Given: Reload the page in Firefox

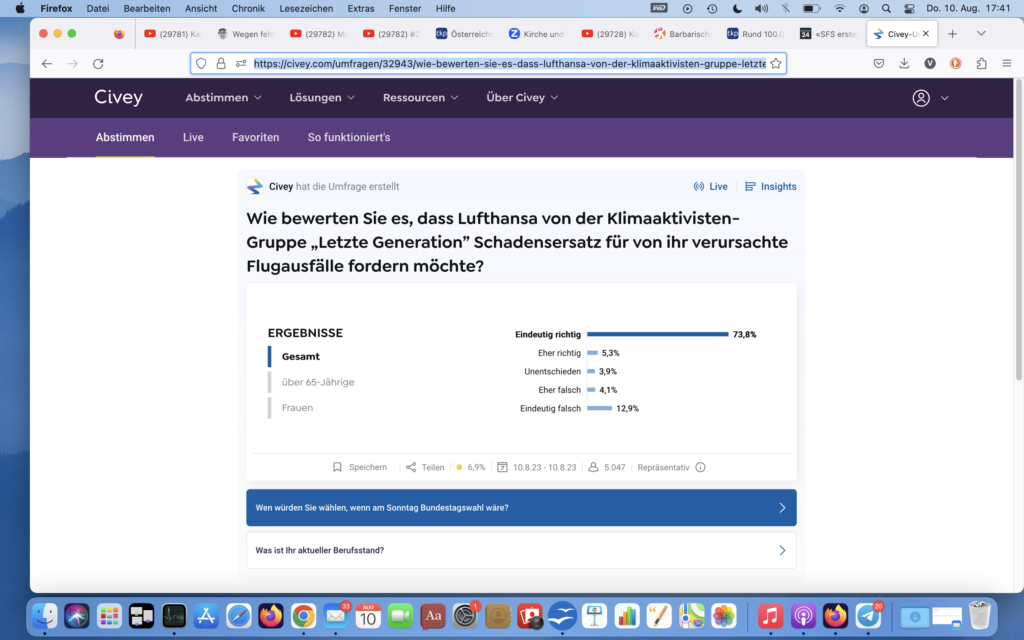Looking at the screenshot, I should click(x=98, y=63).
